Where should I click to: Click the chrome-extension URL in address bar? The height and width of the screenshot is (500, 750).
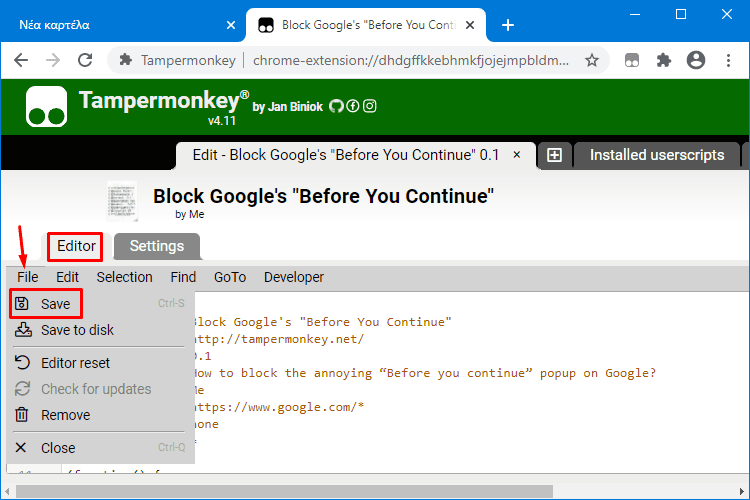(410, 60)
